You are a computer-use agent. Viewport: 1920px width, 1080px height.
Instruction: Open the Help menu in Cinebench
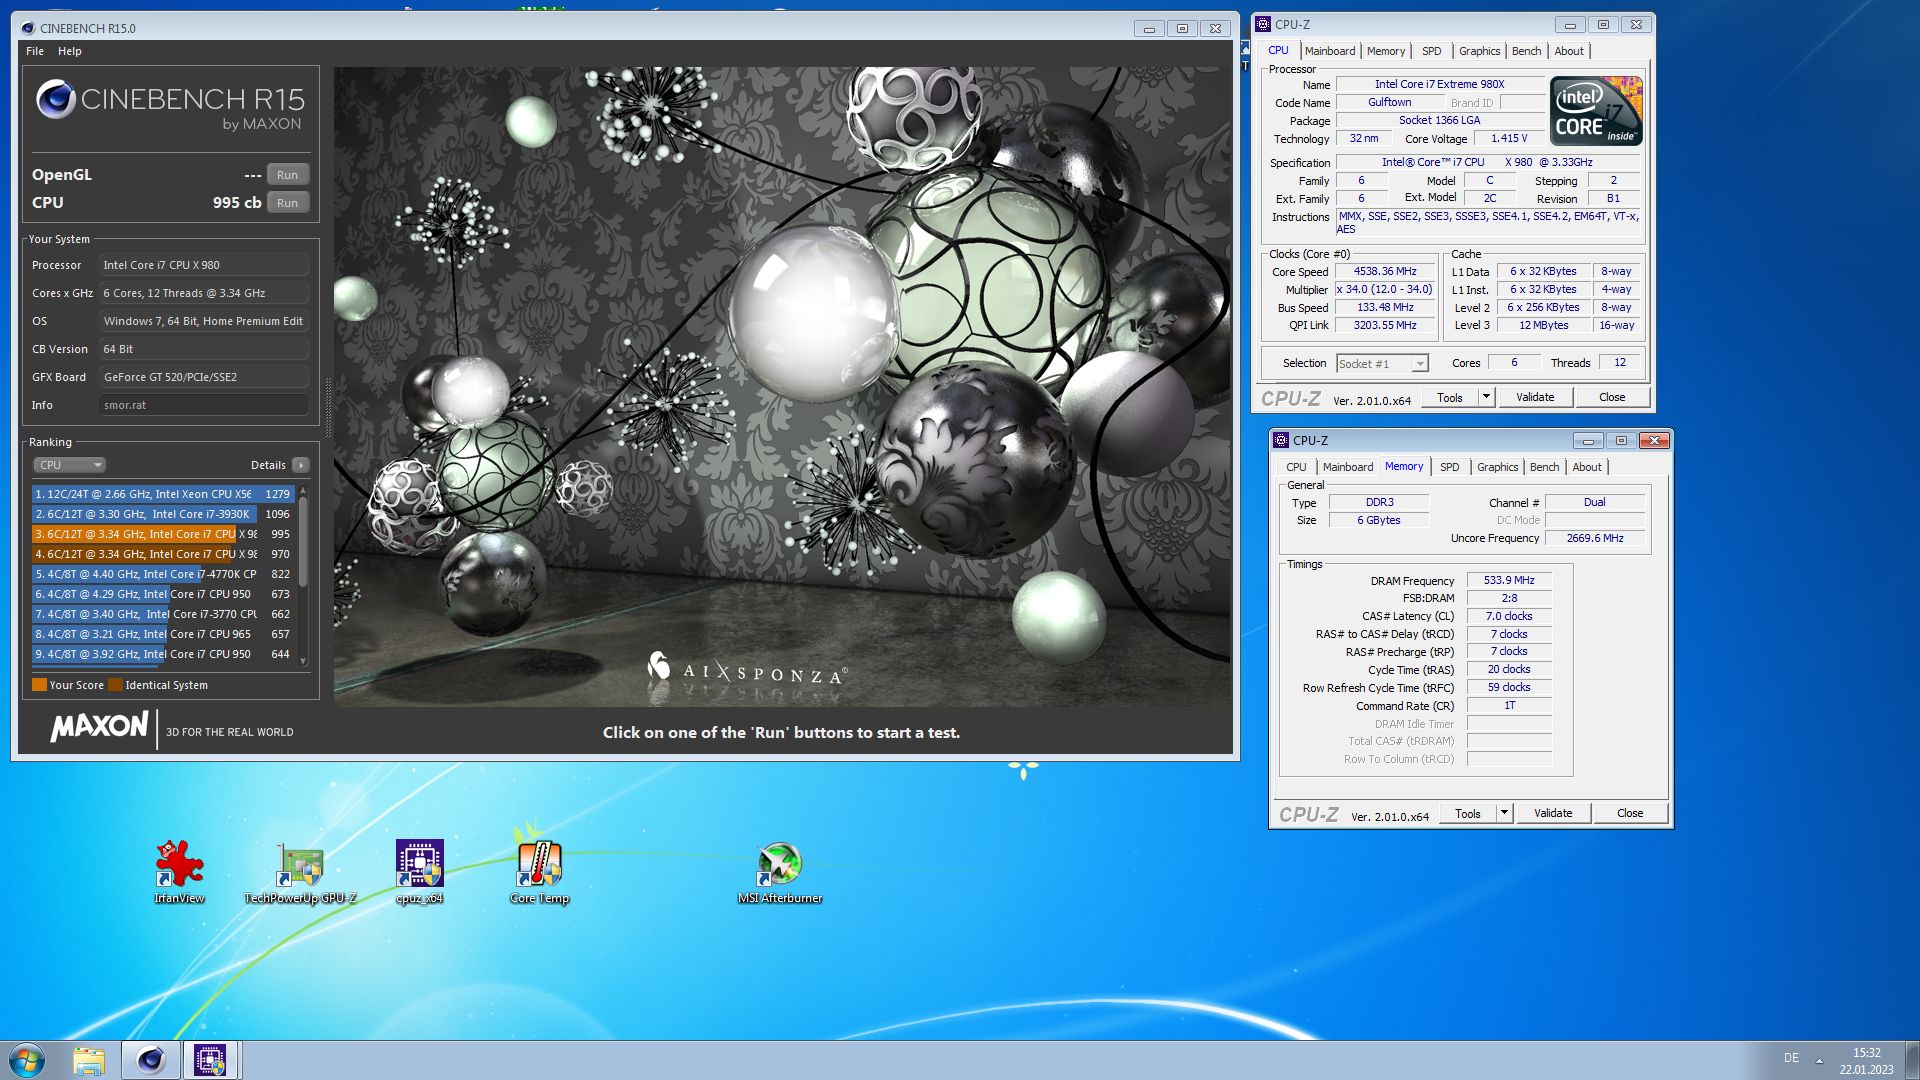point(70,51)
